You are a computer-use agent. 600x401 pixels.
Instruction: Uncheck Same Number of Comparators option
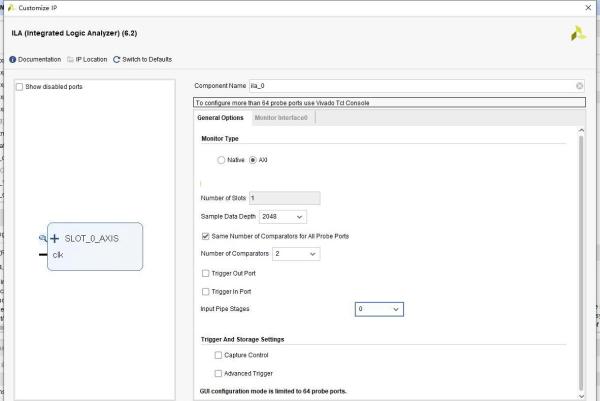(x=206, y=236)
